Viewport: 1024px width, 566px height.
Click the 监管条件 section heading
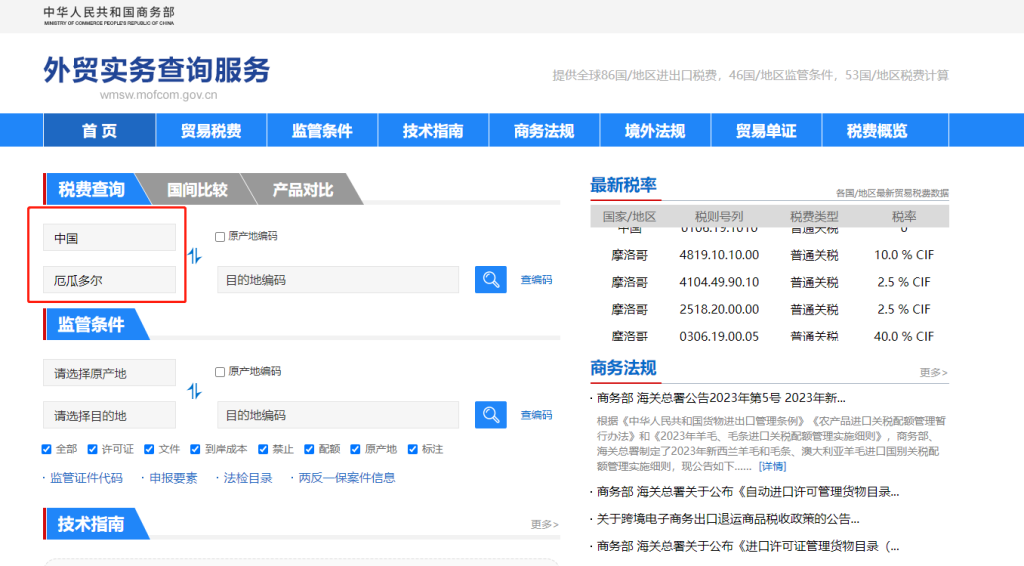91,324
